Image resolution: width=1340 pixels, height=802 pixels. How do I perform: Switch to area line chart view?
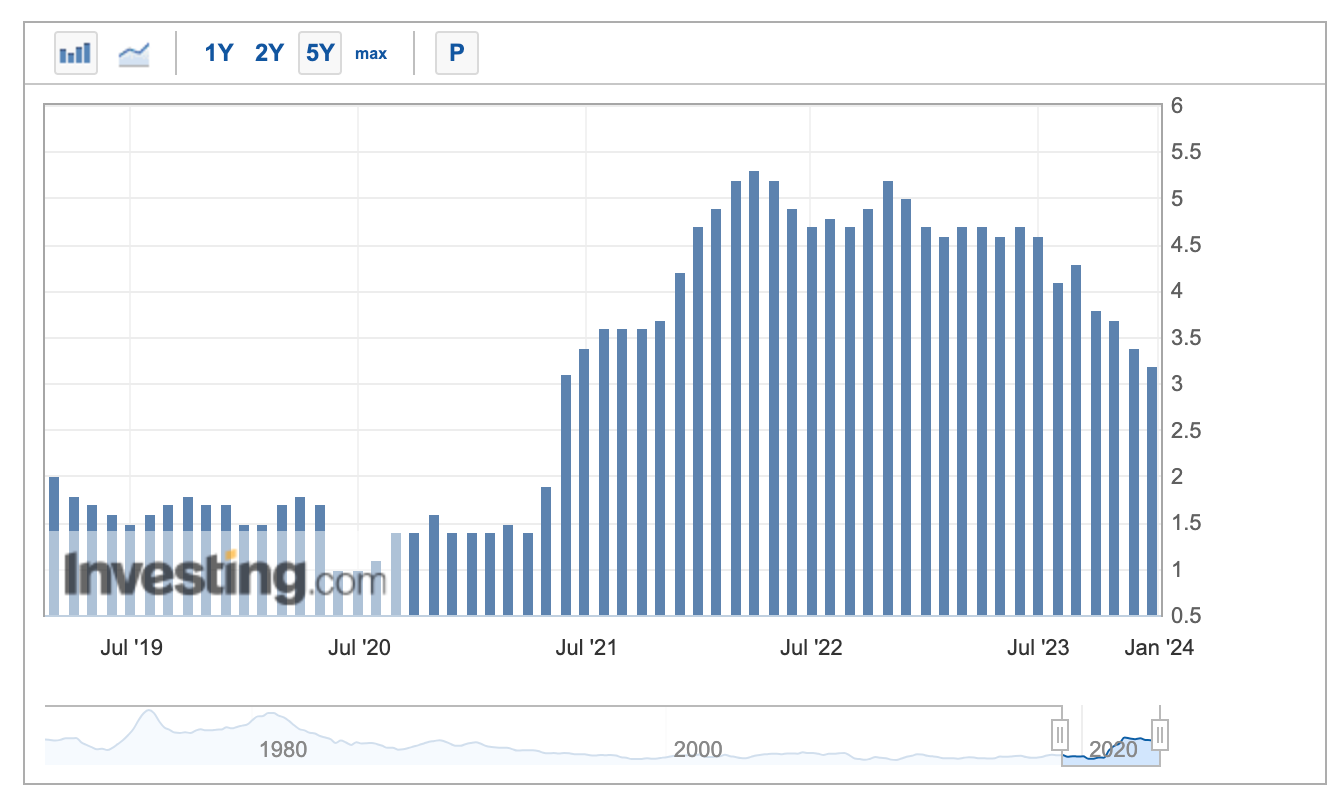click(134, 53)
